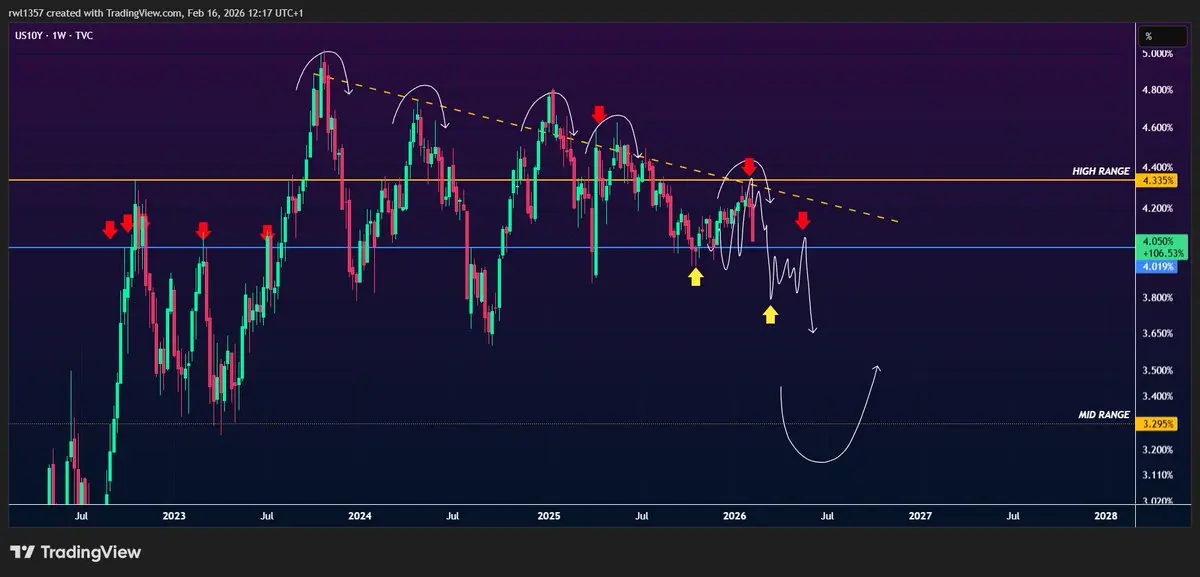Viewport: 1200px width, 577px height.
Task: Click the 3.500% price axis label
Action: pyautogui.click(x=1157, y=370)
